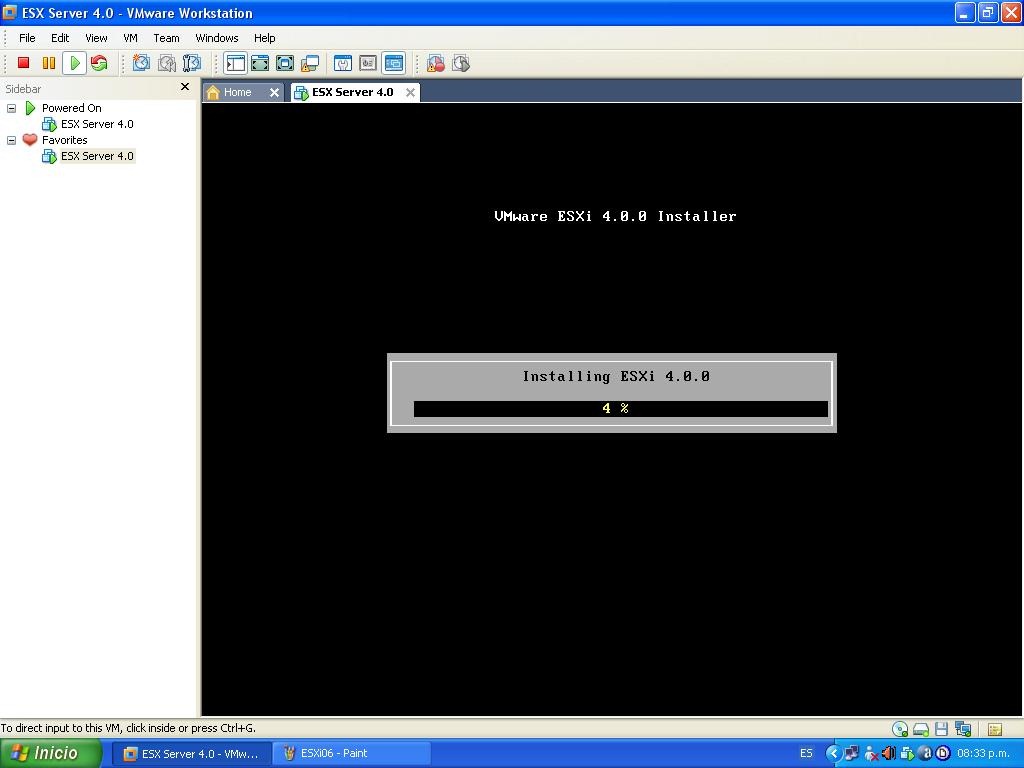This screenshot has height=768, width=1024.
Task: Click the floppy device status icon
Action: click(941, 729)
